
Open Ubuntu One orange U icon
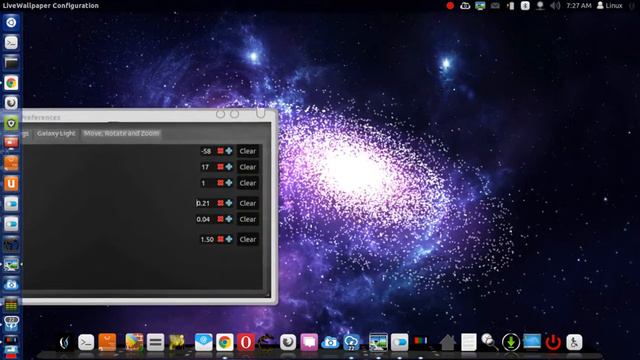point(11,183)
